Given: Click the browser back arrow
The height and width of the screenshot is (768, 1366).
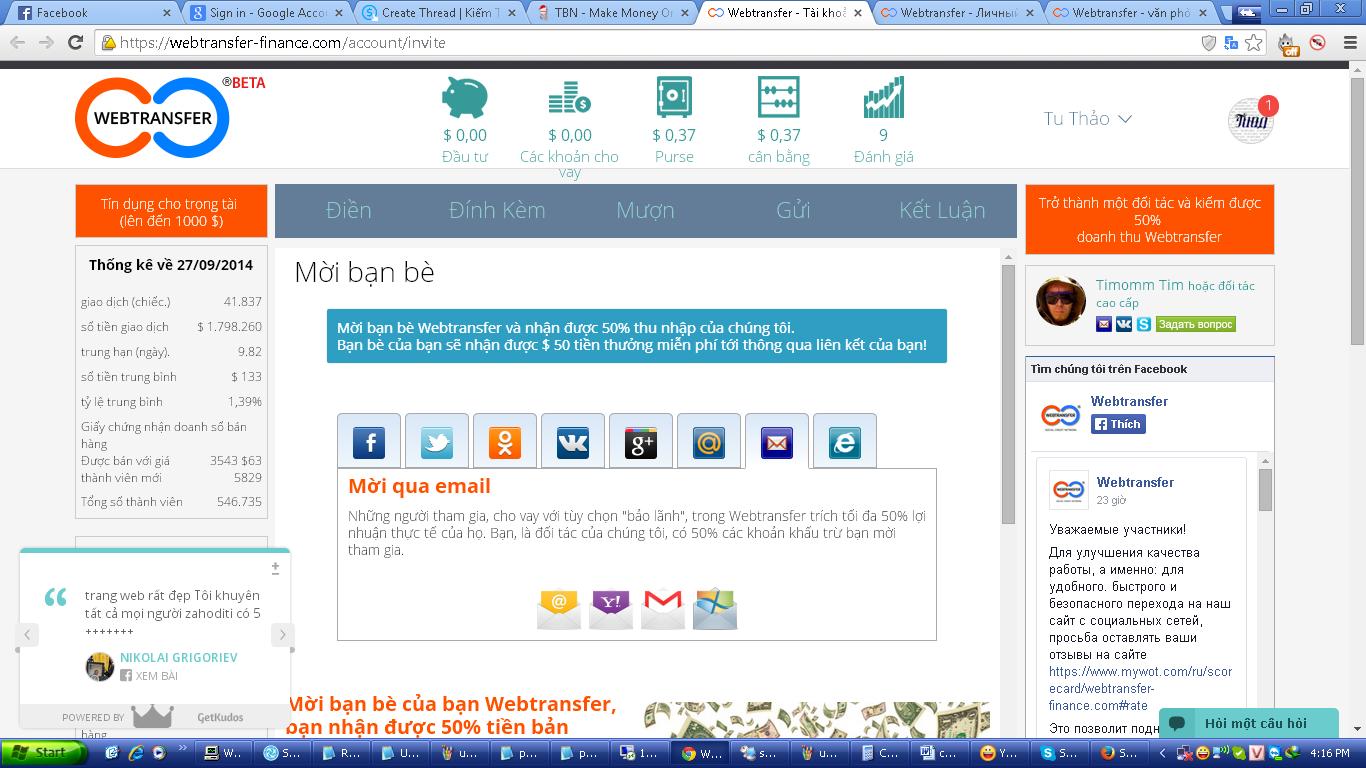Looking at the screenshot, I should 18,42.
